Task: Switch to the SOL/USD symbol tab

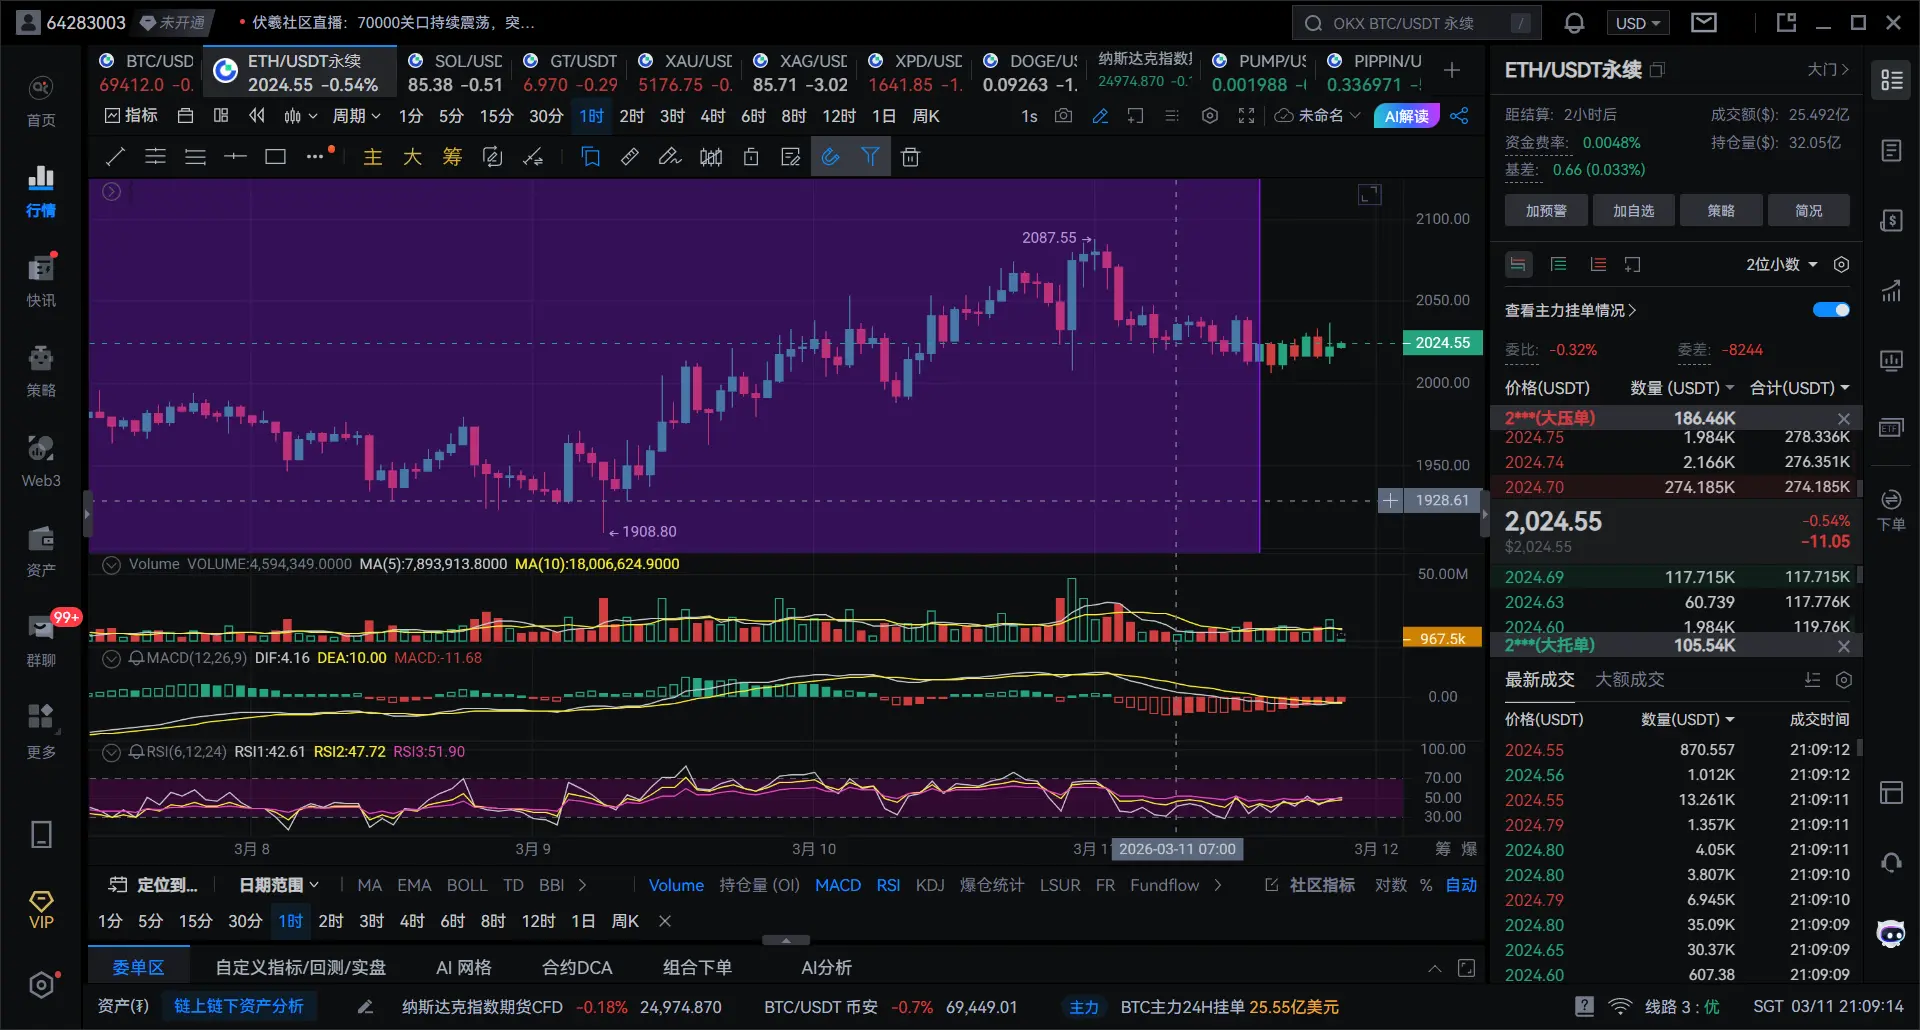Action: (x=455, y=73)
